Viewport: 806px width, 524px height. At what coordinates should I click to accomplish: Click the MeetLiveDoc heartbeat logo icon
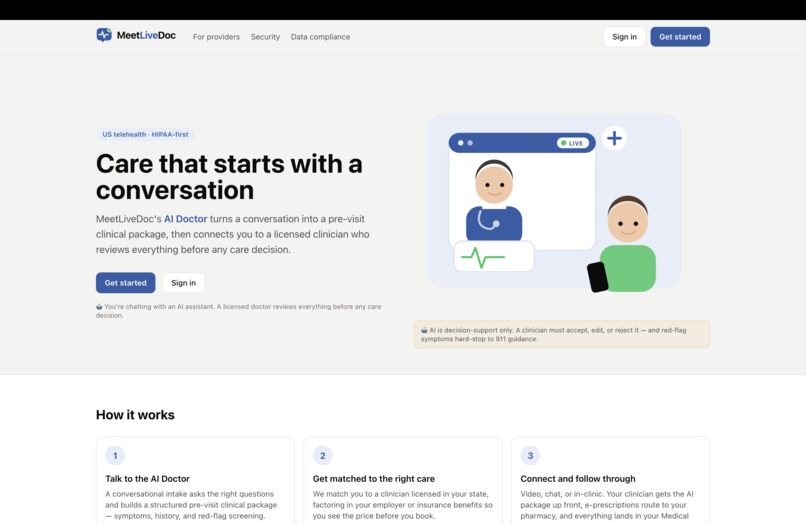click(104, 35)
